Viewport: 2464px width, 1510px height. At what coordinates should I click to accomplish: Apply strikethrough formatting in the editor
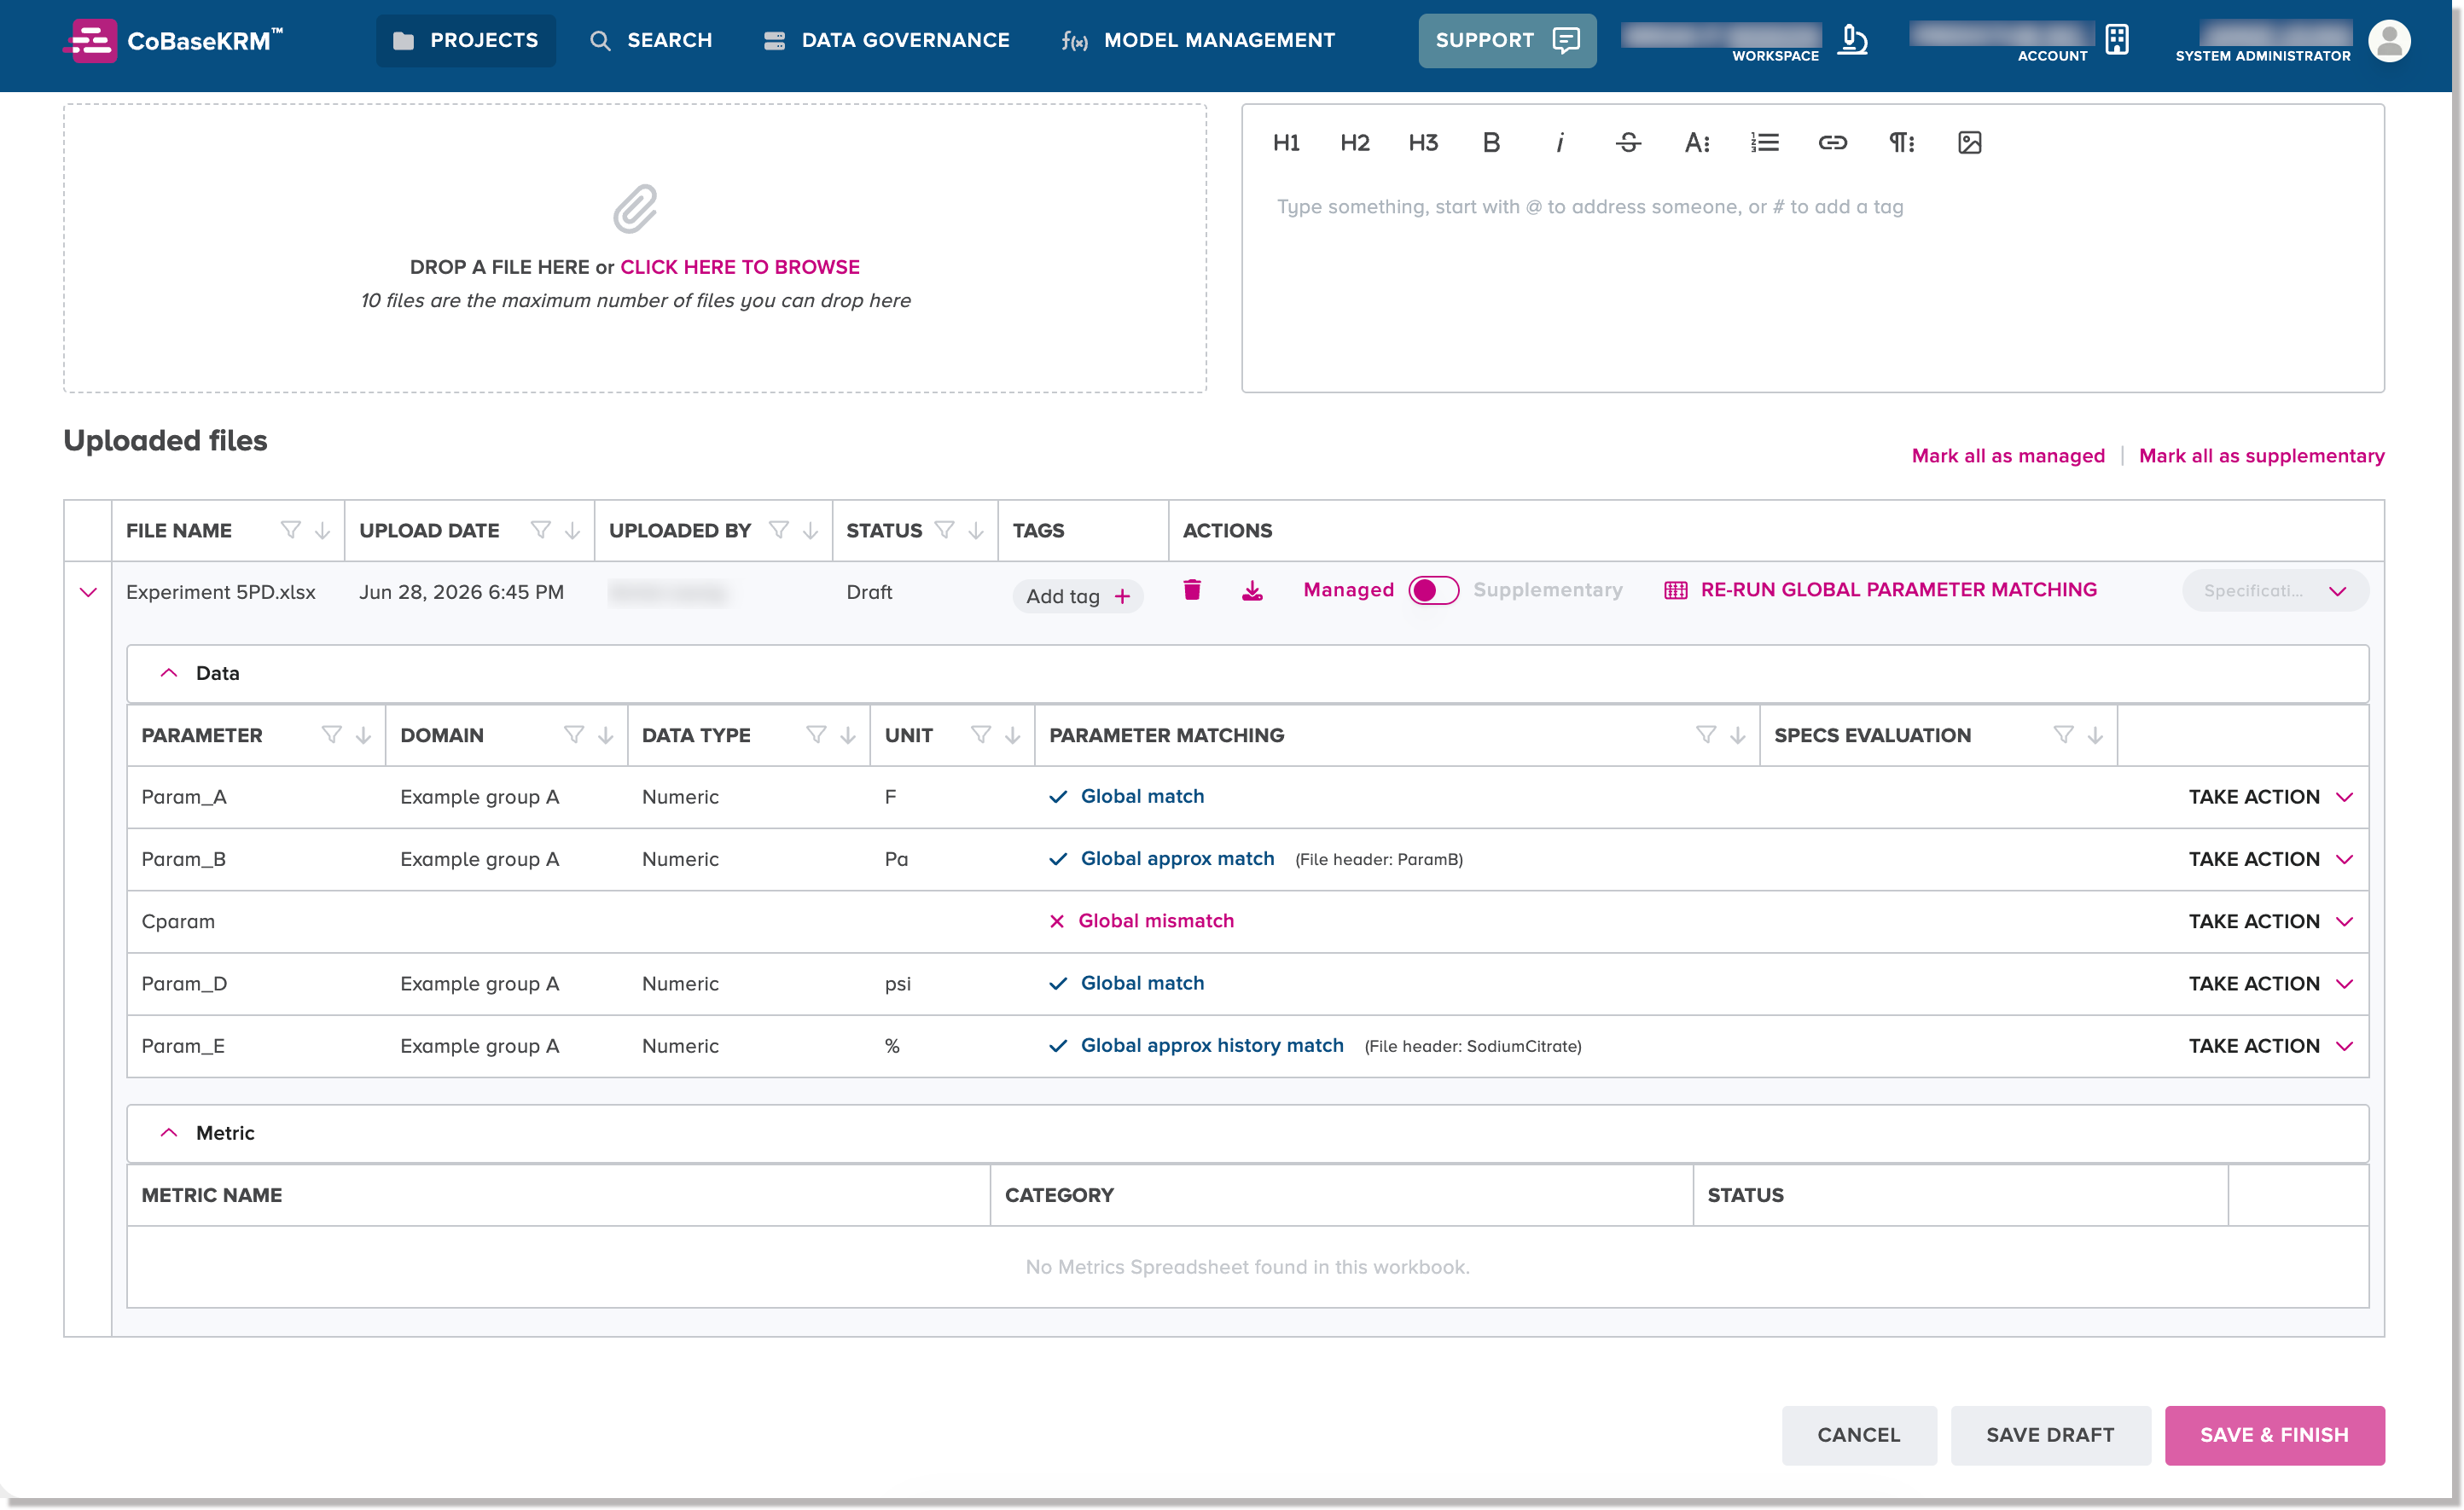pyautogui.click(x=1628, y=143)
